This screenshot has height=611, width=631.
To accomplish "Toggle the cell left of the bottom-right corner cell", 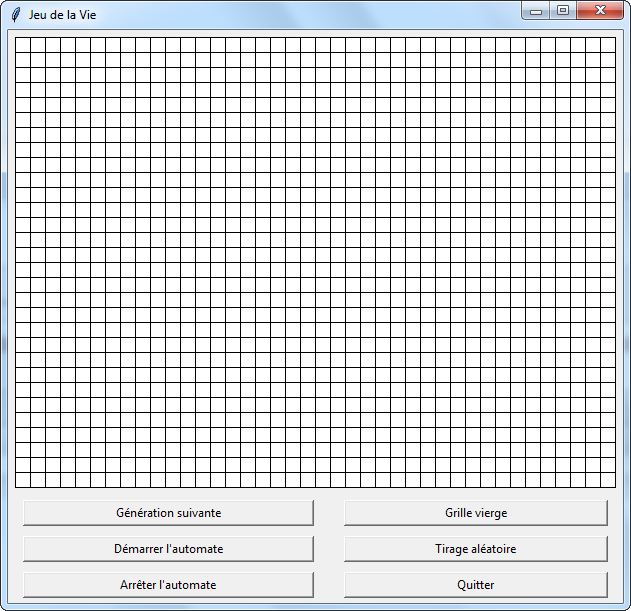I will click(592, 480).
